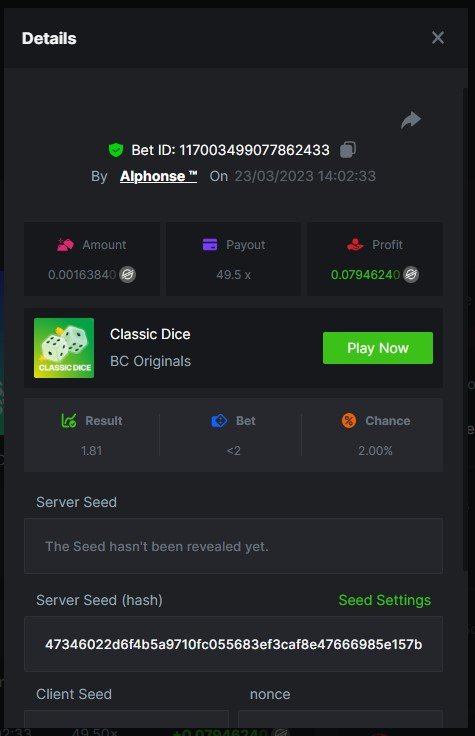The height and width of the screenshot is (736, 475).
Task: Click the orange Chance percent icon
Action: click(x=349, y=421)
